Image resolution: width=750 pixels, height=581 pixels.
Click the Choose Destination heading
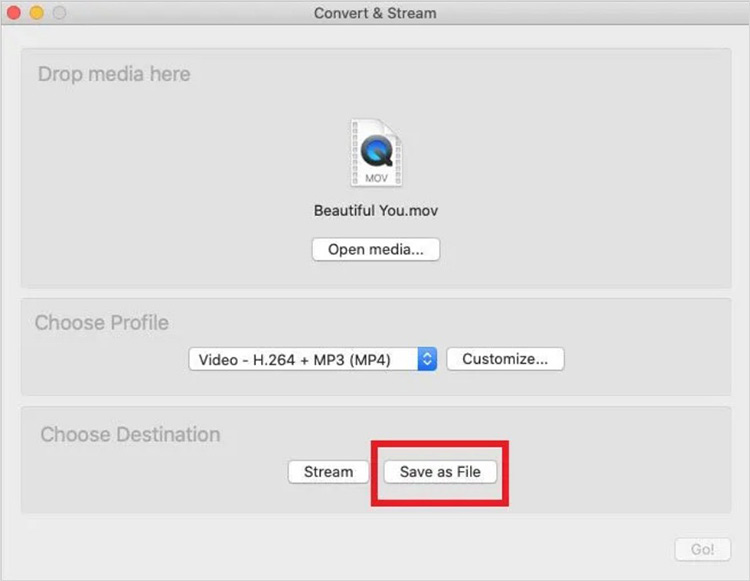click(x=130, y=435)
